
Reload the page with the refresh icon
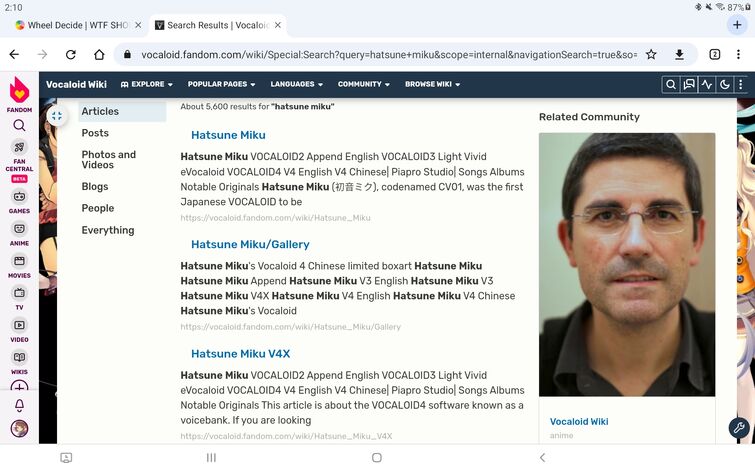pos(71,54)
